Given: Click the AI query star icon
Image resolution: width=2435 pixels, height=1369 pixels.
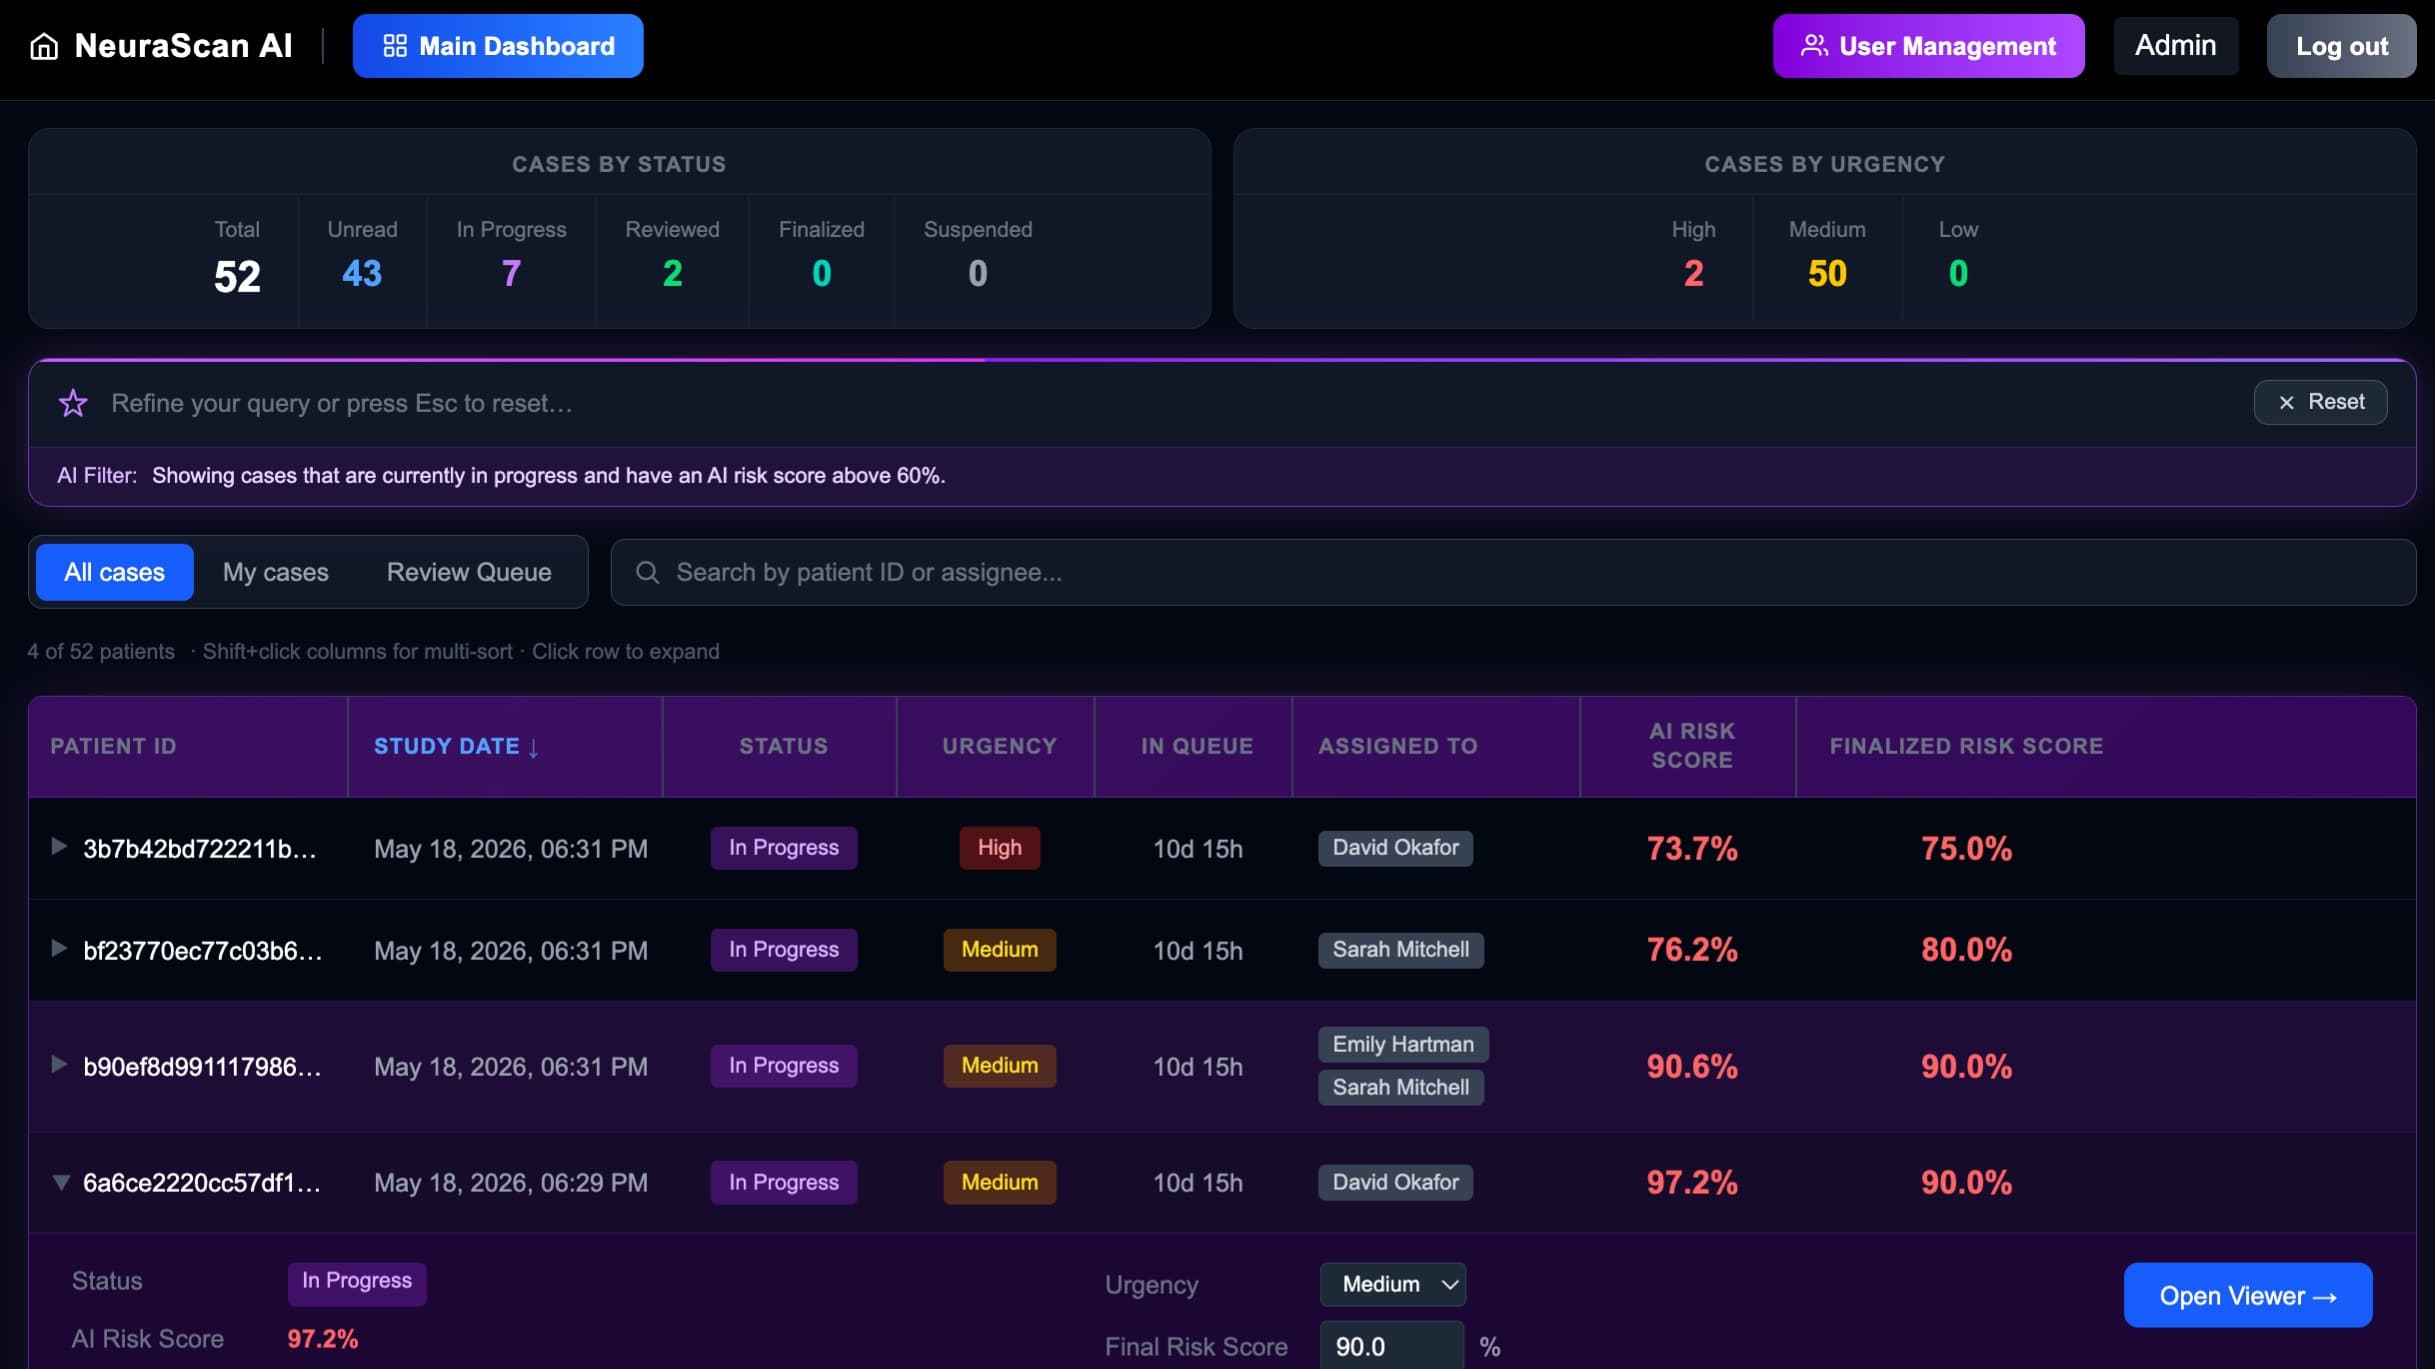Looking at the screenshot, I should 73,403.
